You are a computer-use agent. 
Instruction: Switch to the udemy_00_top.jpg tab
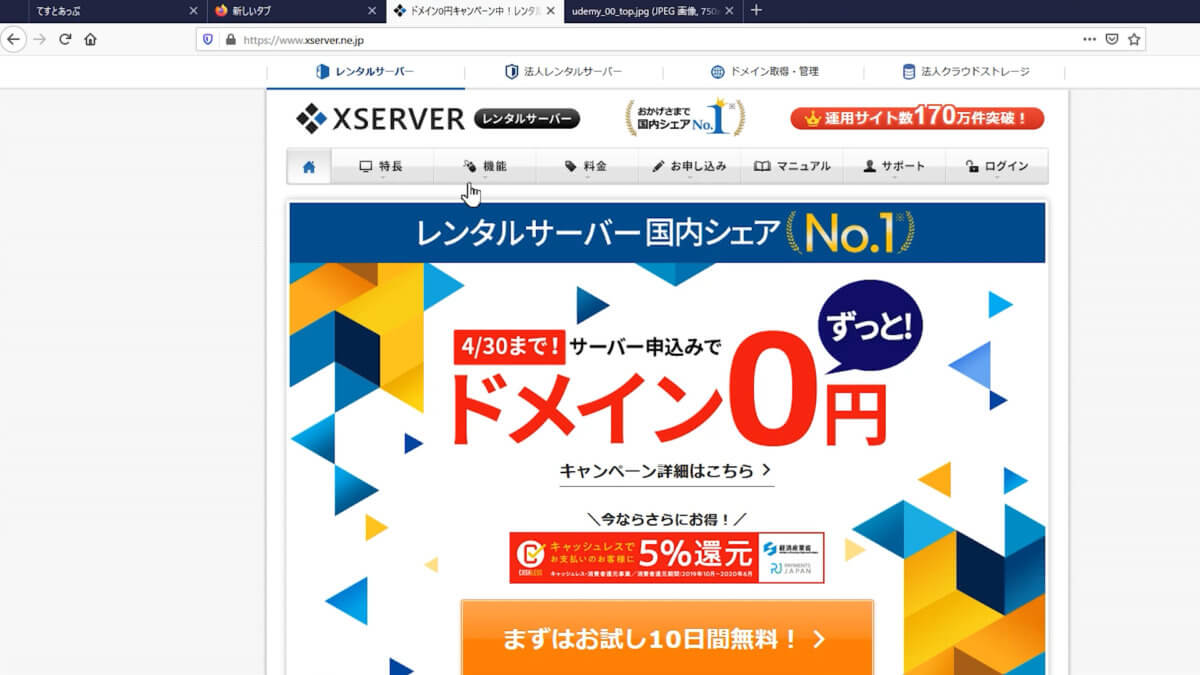coord(652,11)
